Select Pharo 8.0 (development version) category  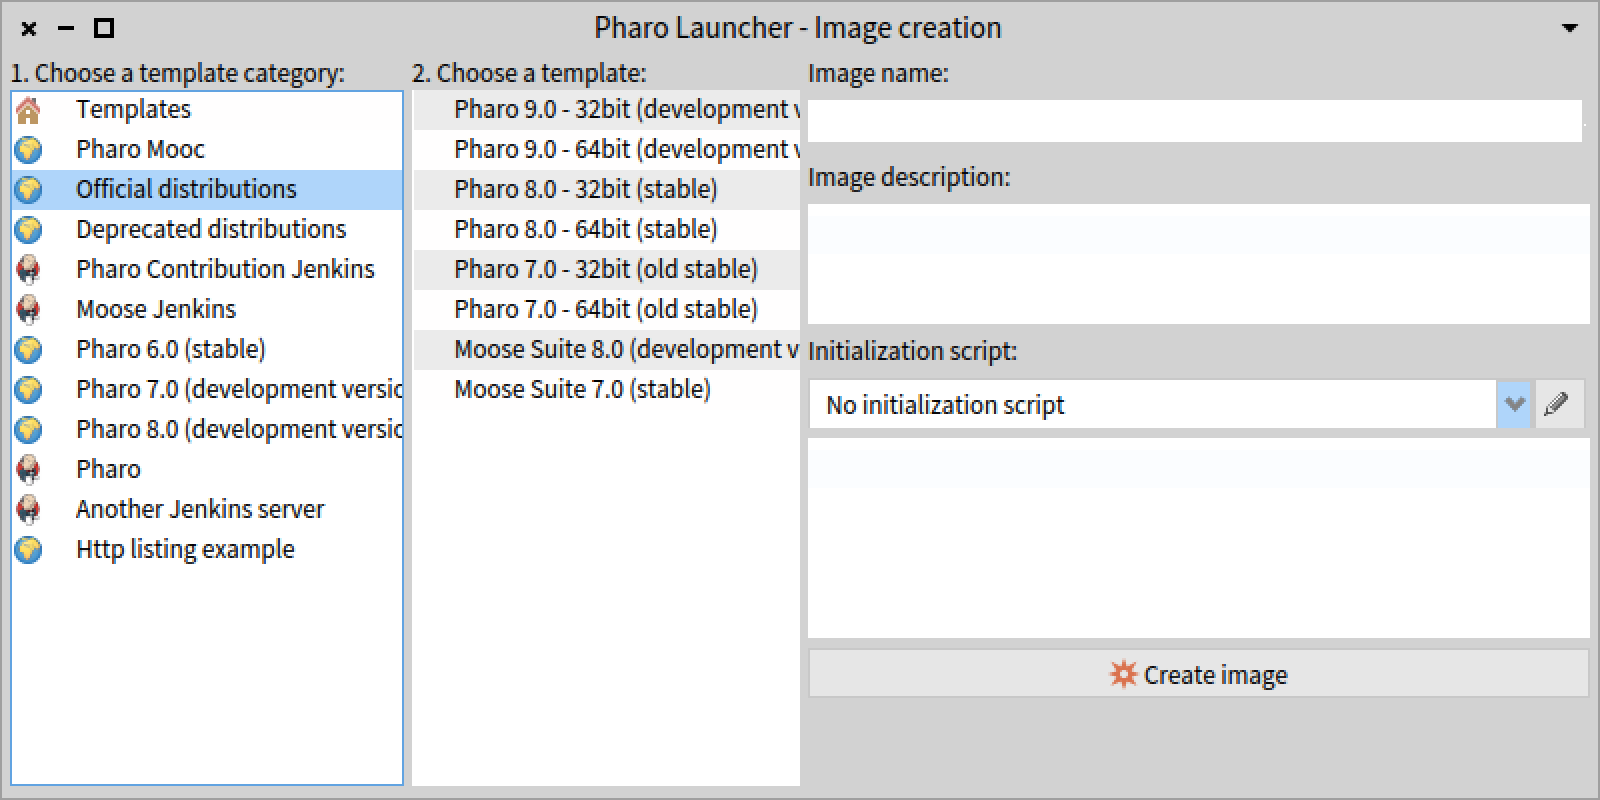[x=207, y=429]
